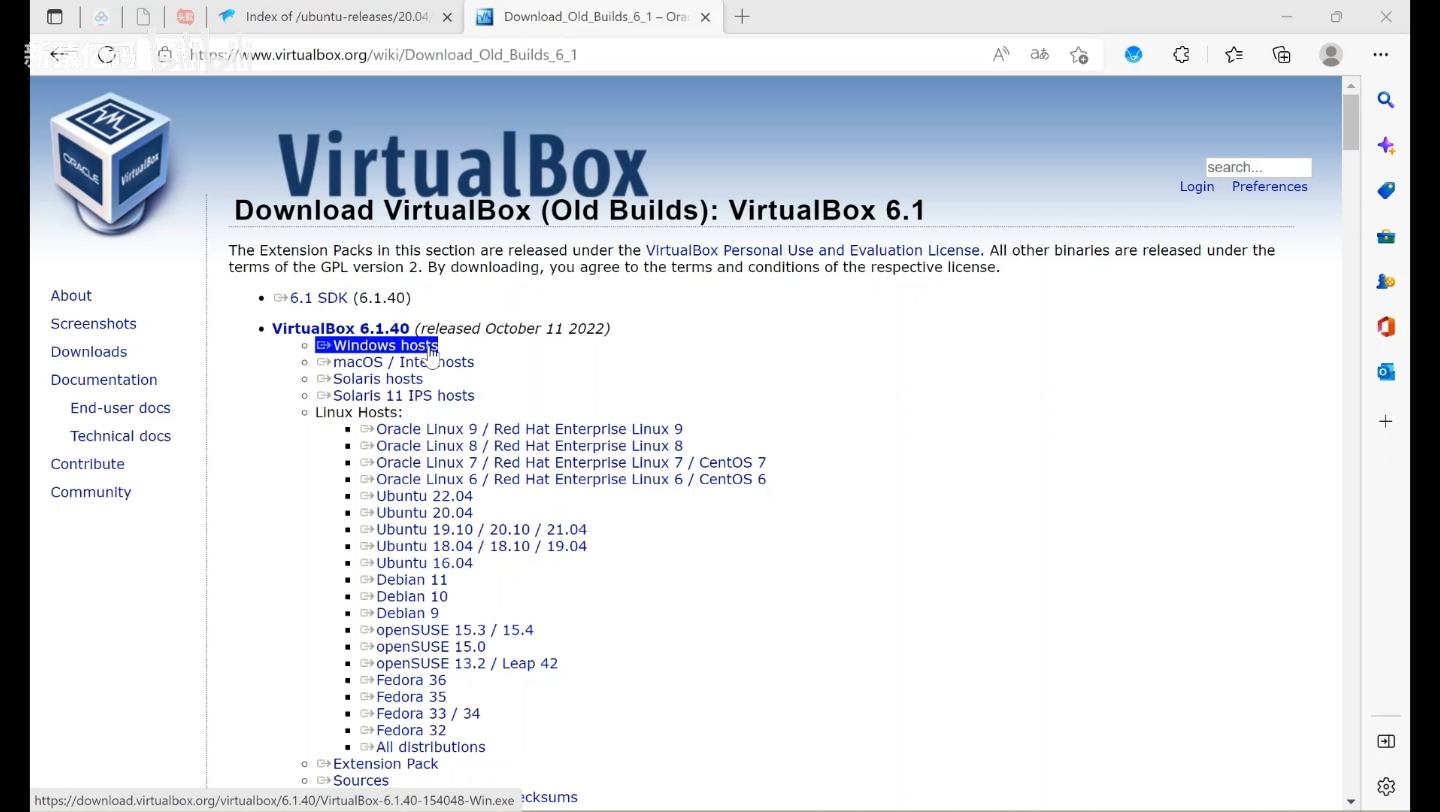This screenshot has width=1440, height=812.
Task: Click the translate page icon
Action: (x=1040, y=55)
